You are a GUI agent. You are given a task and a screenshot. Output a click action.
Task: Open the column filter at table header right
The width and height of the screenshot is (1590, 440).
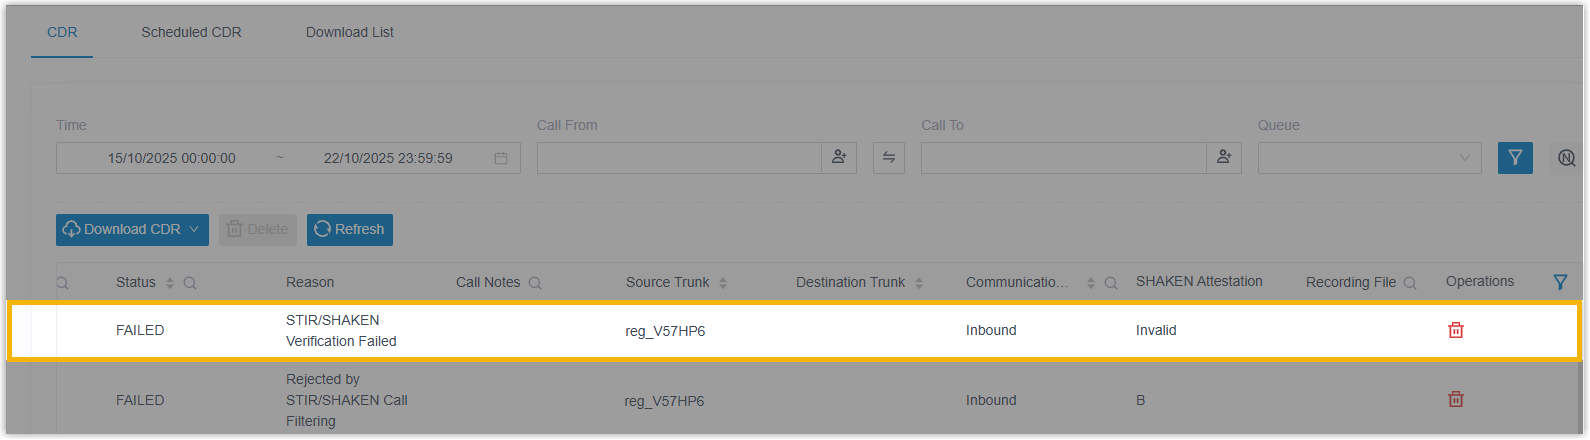tap(1559, 282)
